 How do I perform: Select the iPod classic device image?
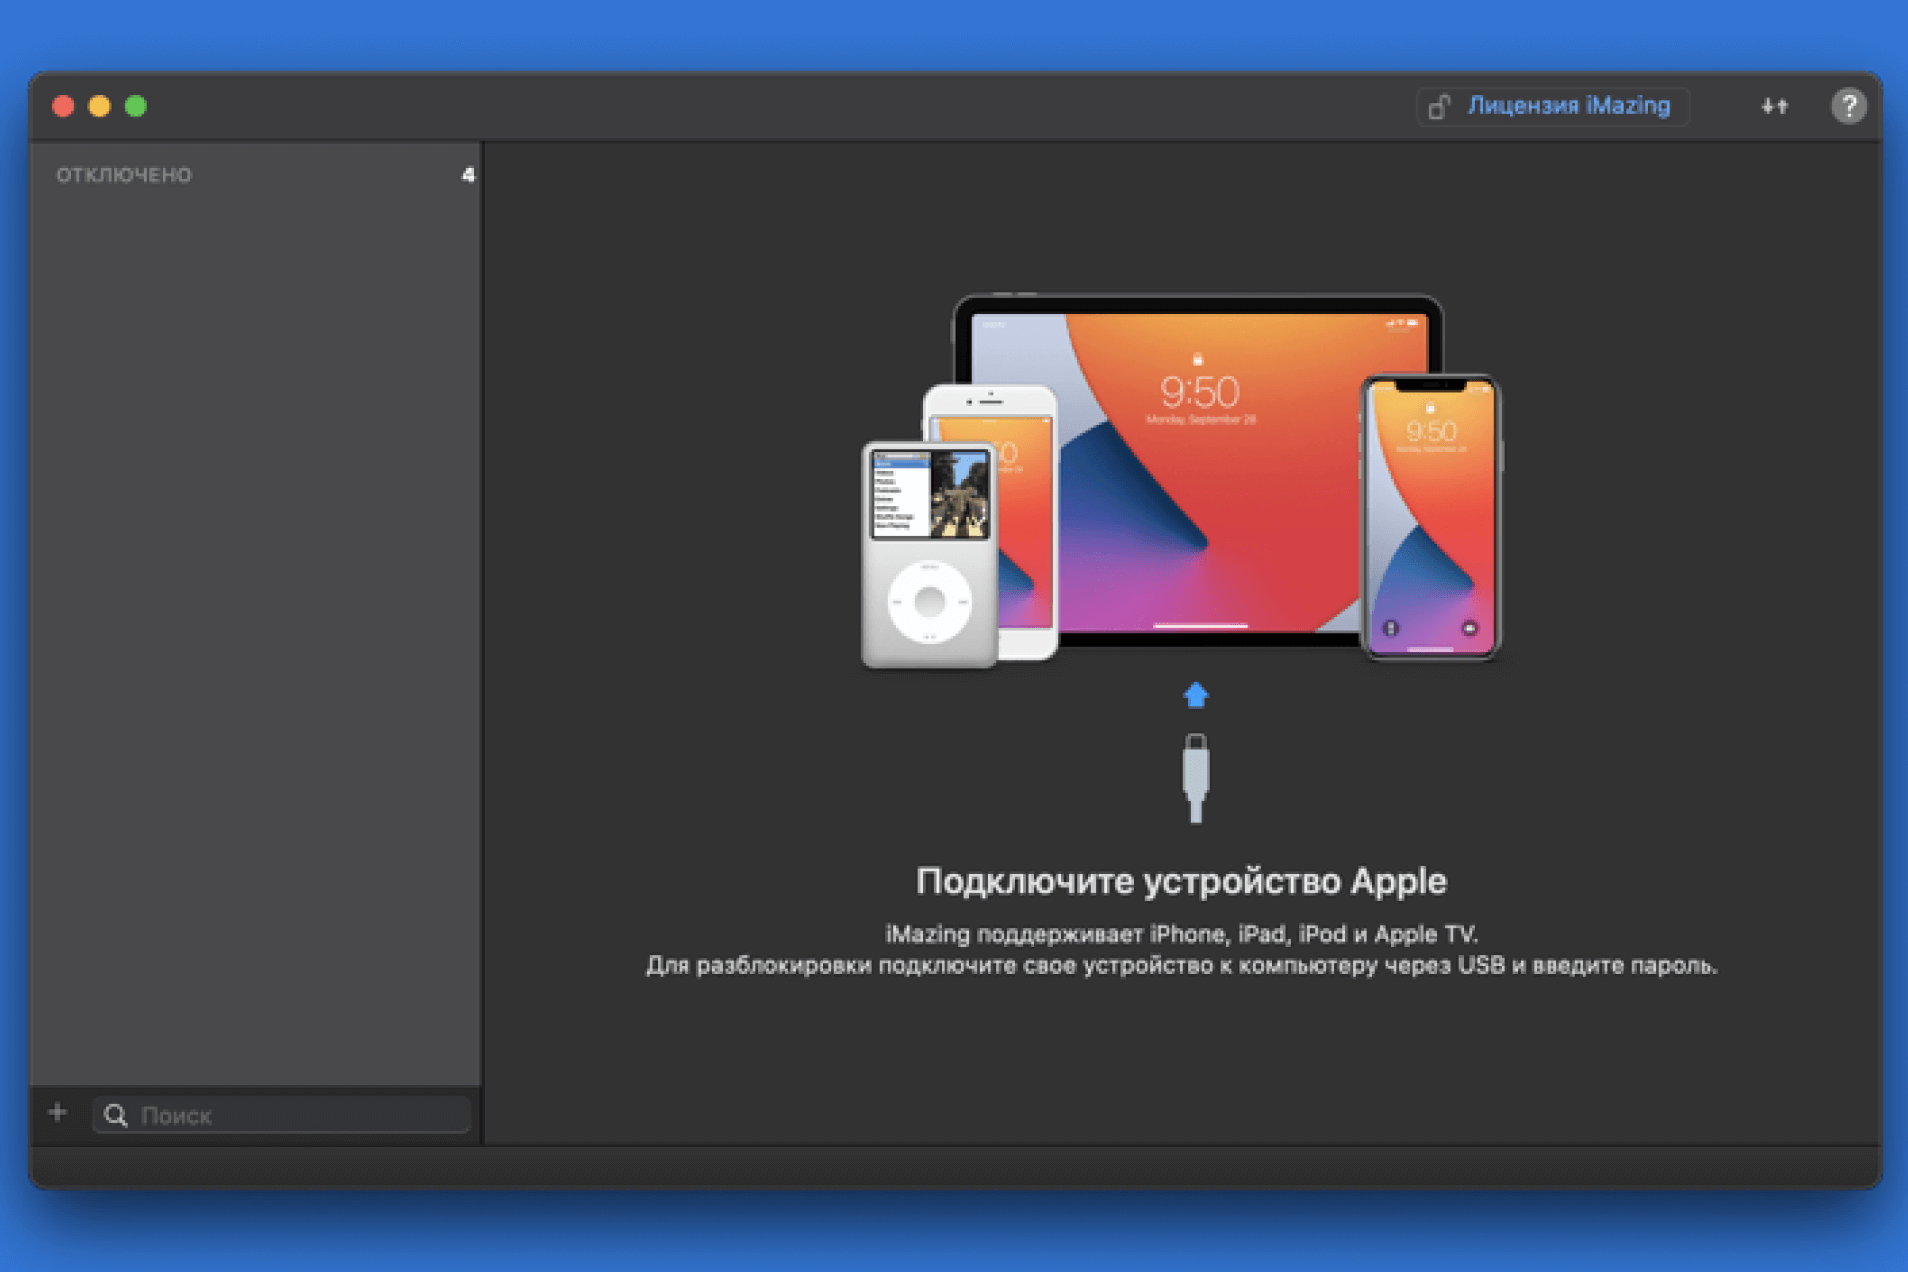929,555
